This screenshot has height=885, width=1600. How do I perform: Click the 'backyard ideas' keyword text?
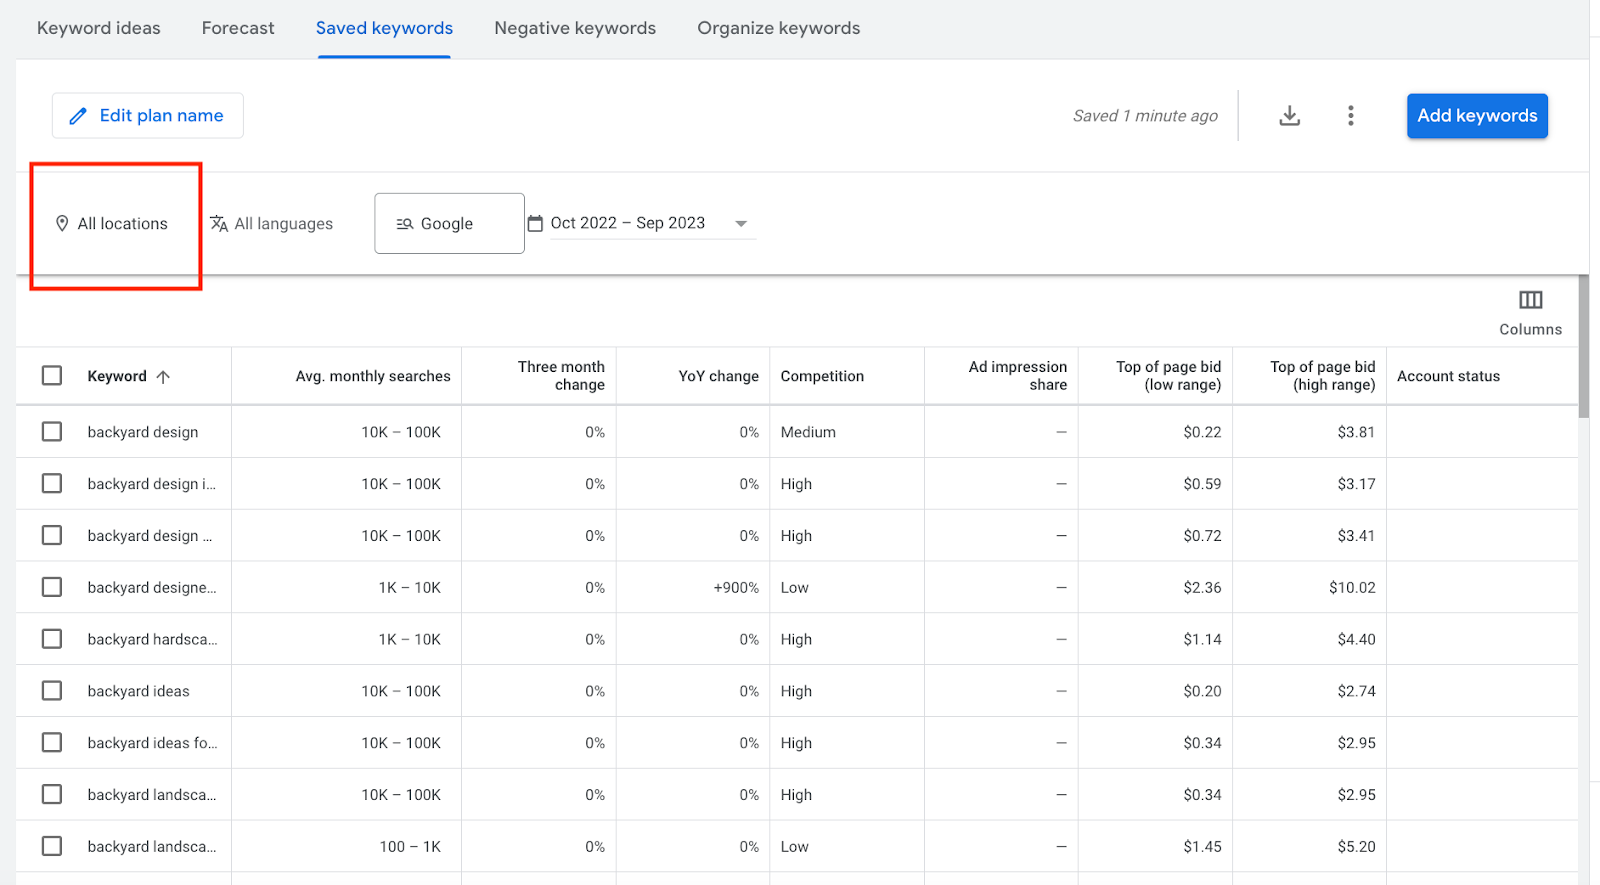pyautogui.click(x=138, y=691)
